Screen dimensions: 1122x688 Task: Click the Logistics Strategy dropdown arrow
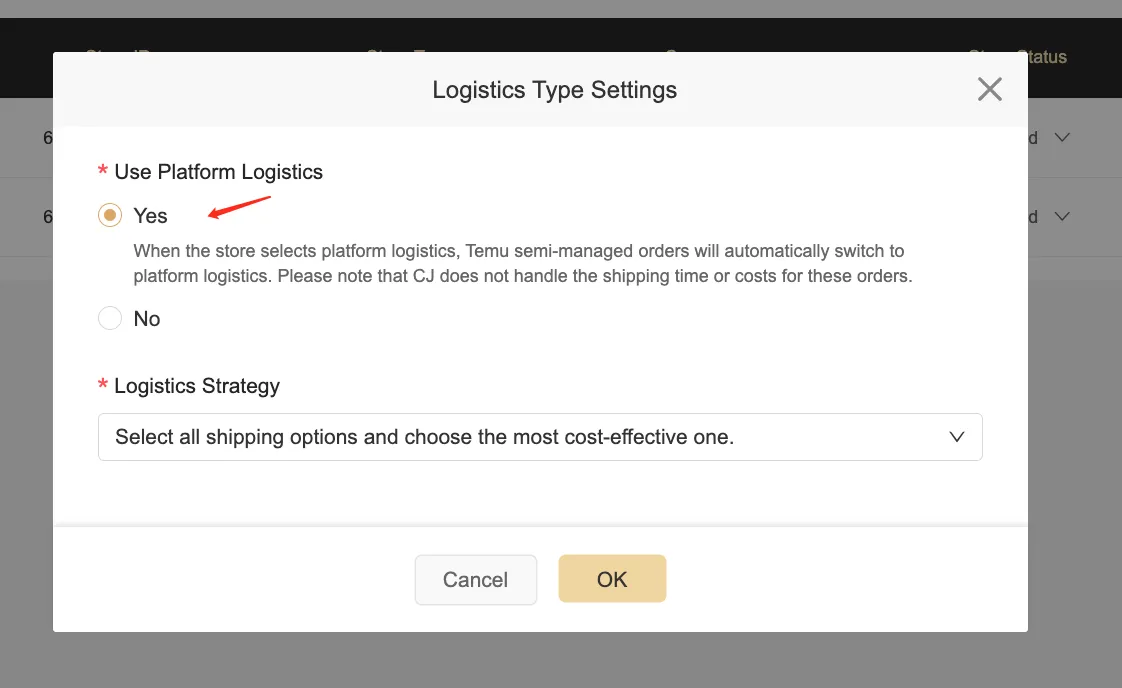point(957,437)
